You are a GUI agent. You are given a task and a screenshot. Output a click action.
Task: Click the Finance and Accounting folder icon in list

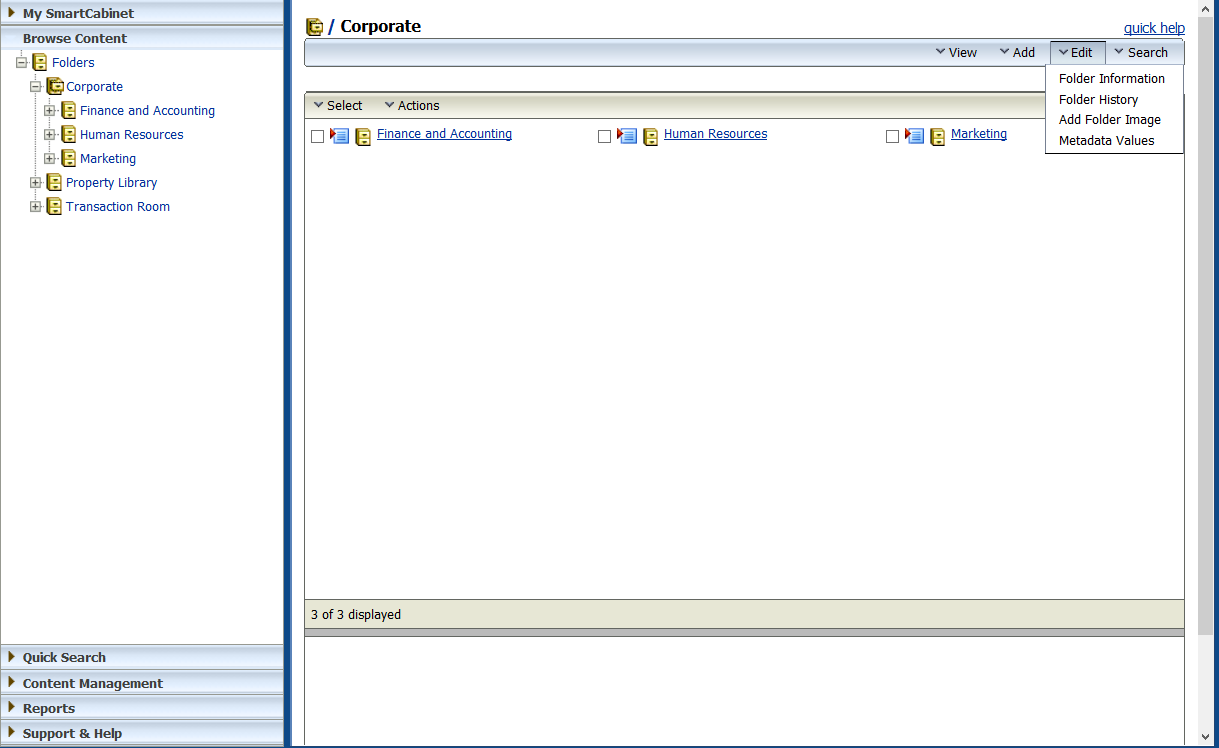(x=362, y=135)
